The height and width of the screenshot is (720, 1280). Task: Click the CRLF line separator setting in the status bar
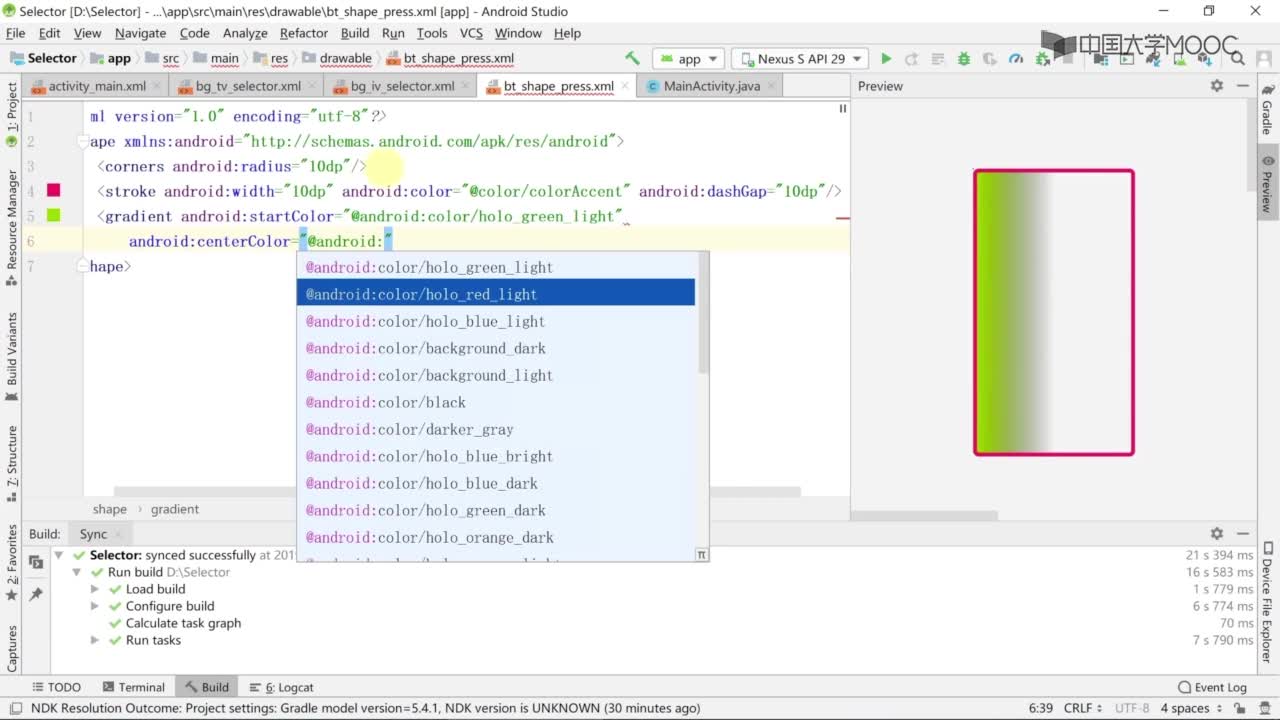point(1083,708)
